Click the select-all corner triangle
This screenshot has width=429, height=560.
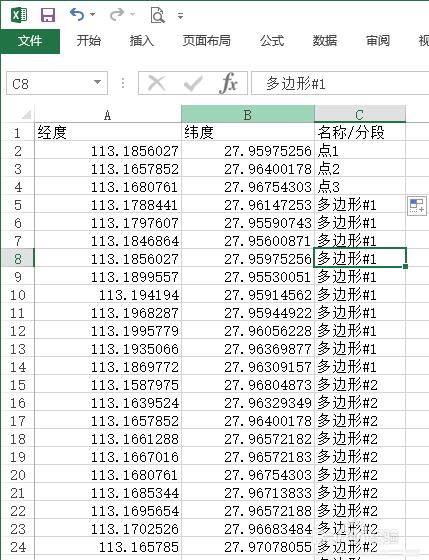[x=26, y=115]
